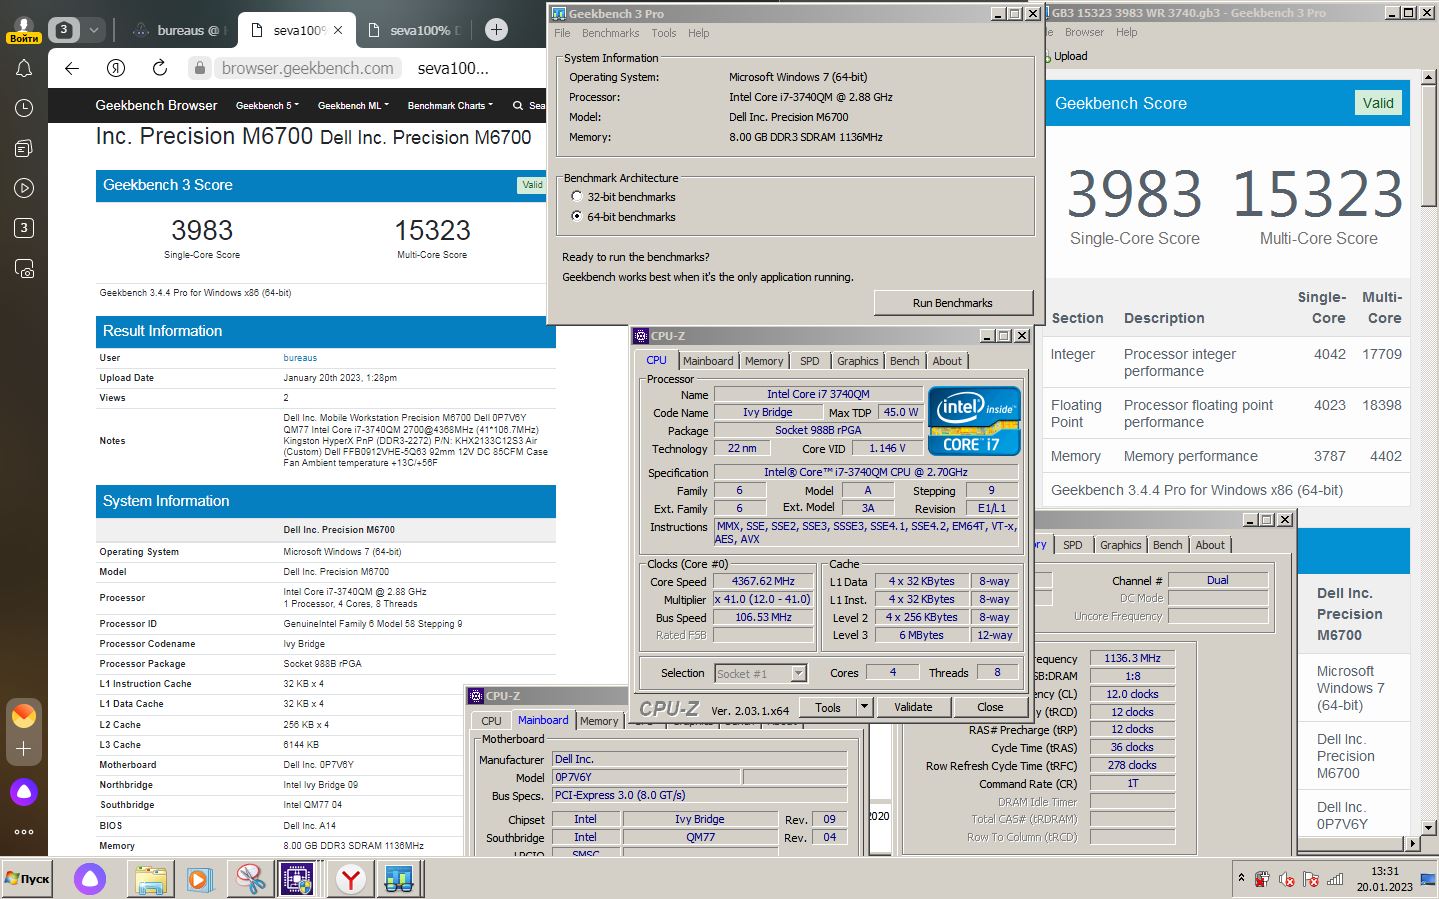
Task: Open Help menu in Geekbench 3 Pro dialog
Action: pyautogui.click(x=698, y=33)
